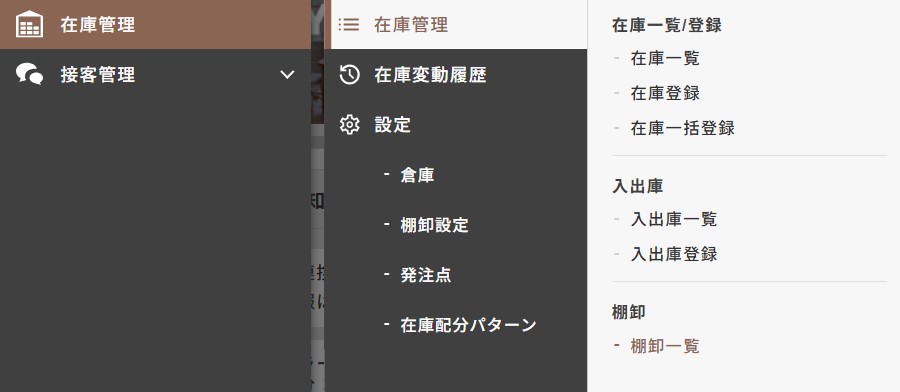Go to 入出庫一覧 link
The image size is (900, 392).
pyautogui.click(x=674, y=219)
